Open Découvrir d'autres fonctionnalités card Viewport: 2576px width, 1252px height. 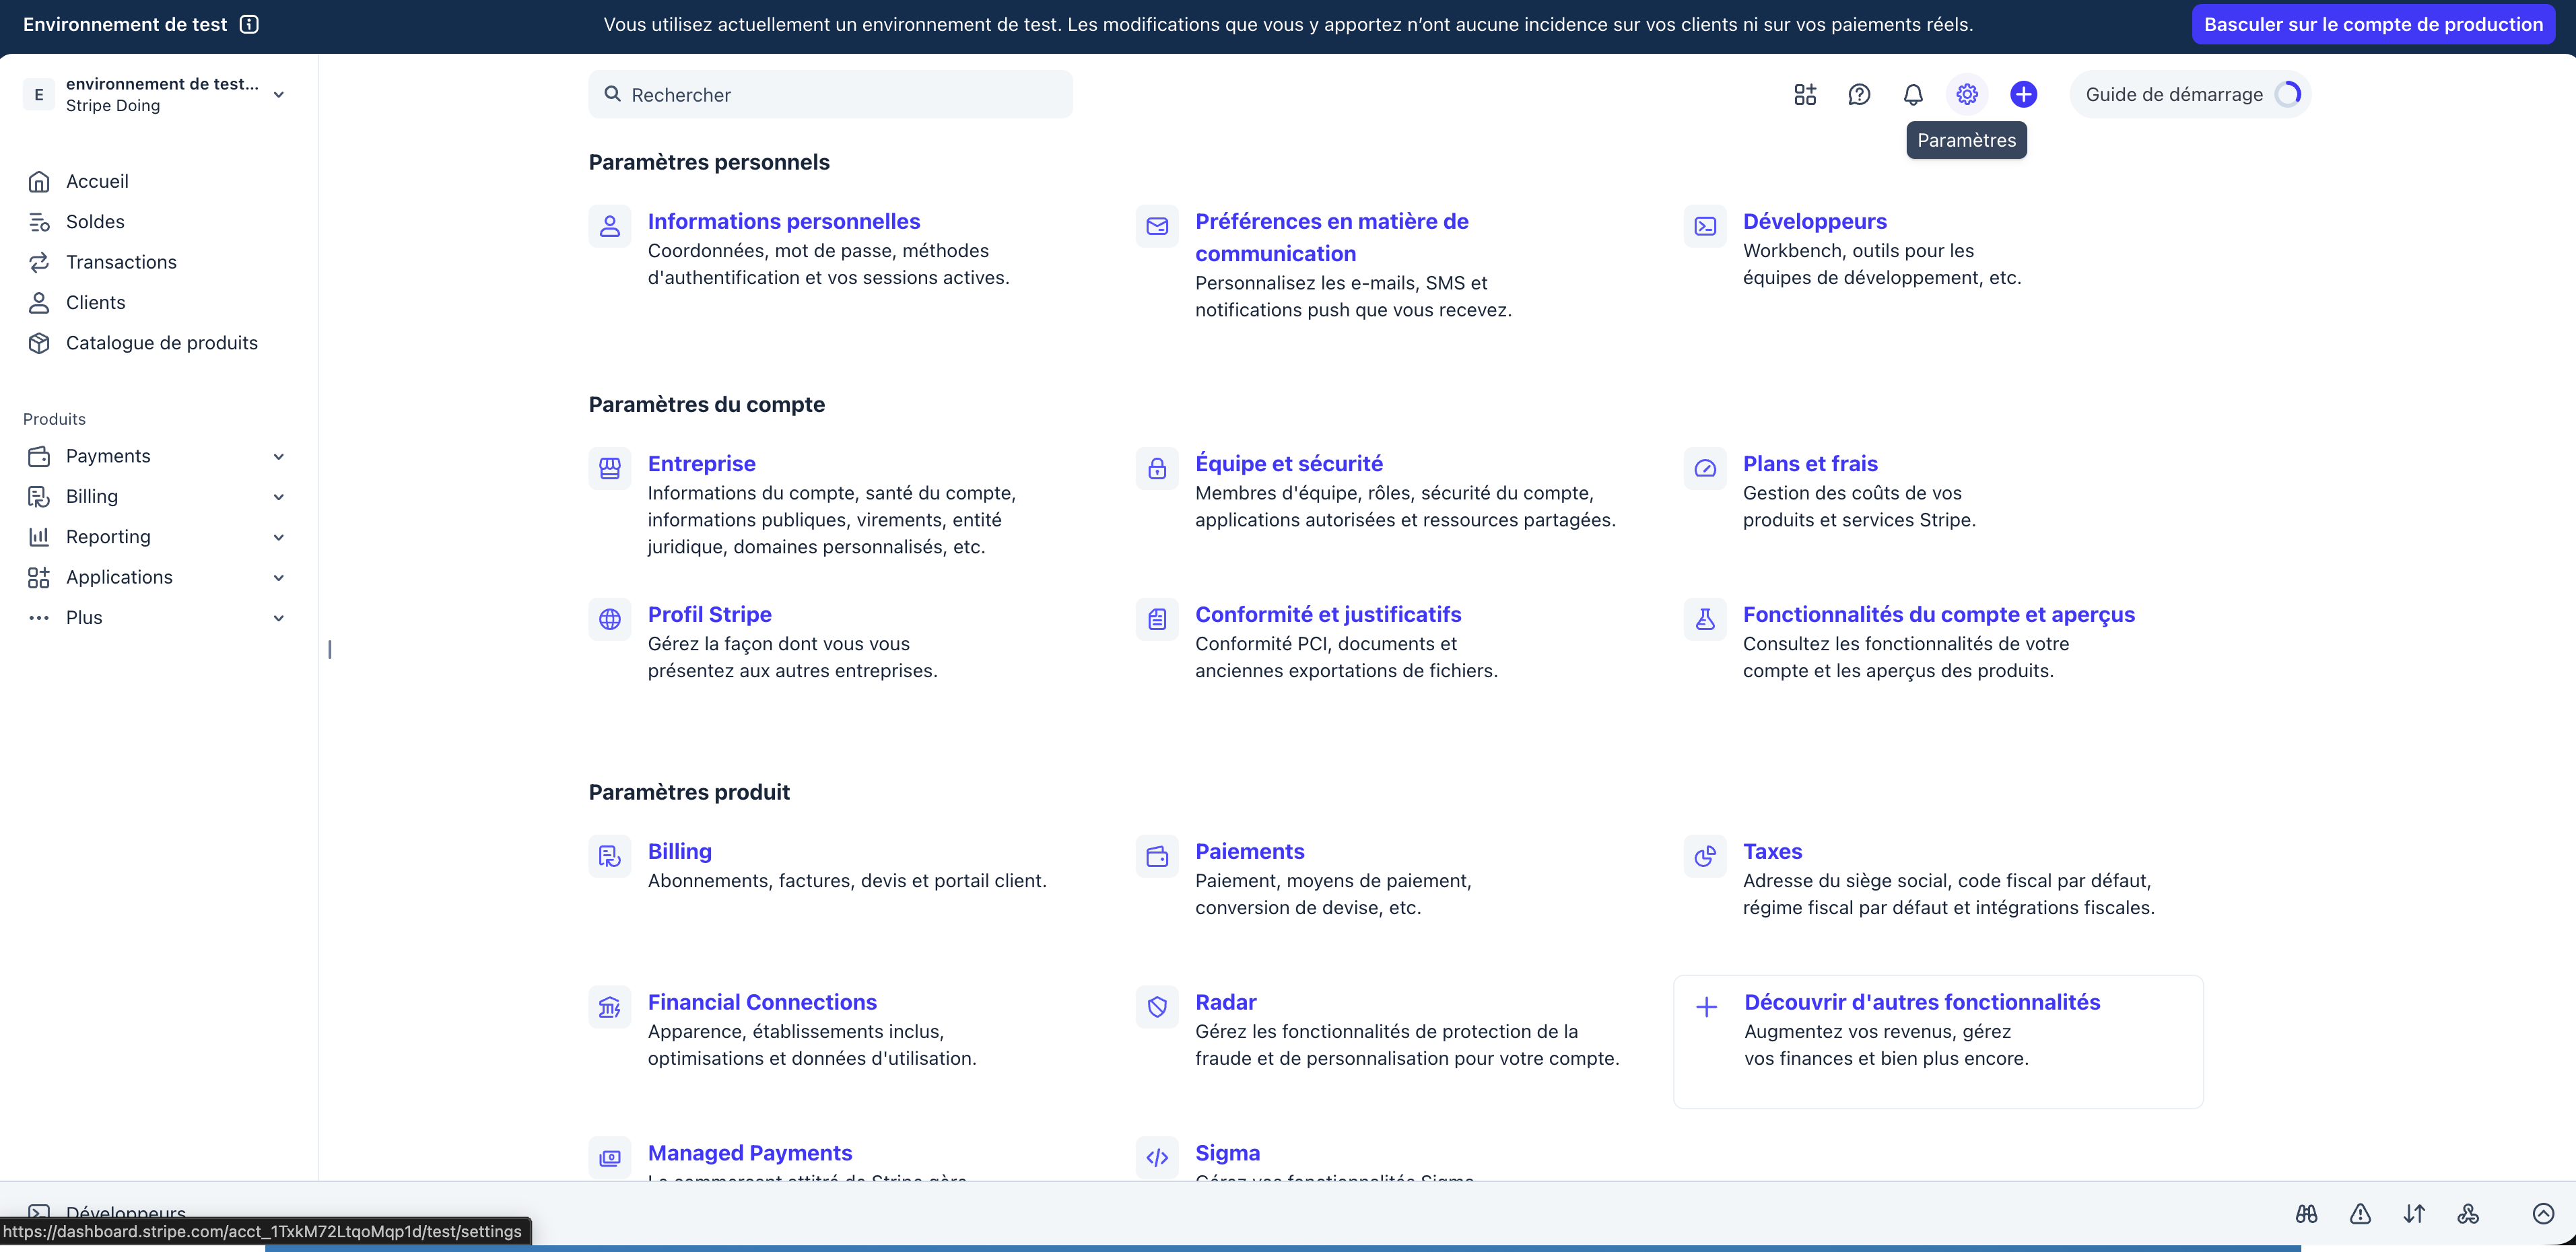tap(1938, 1041)
